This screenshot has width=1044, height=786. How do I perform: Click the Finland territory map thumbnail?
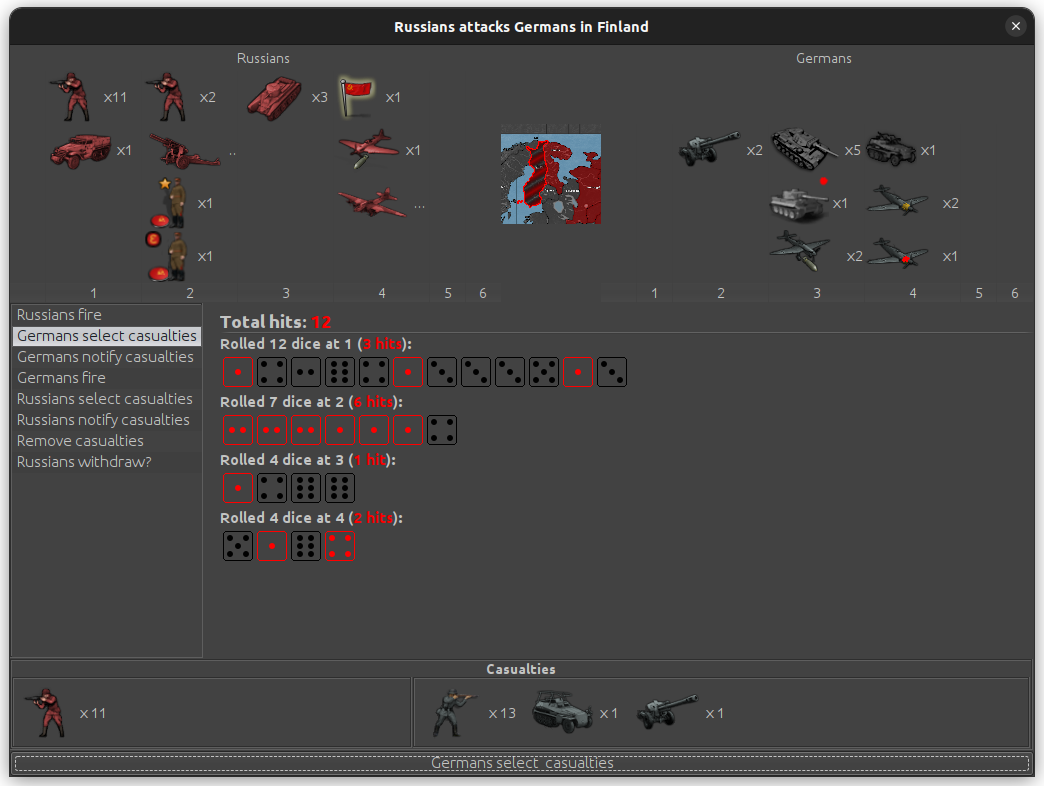click(550, 178)
